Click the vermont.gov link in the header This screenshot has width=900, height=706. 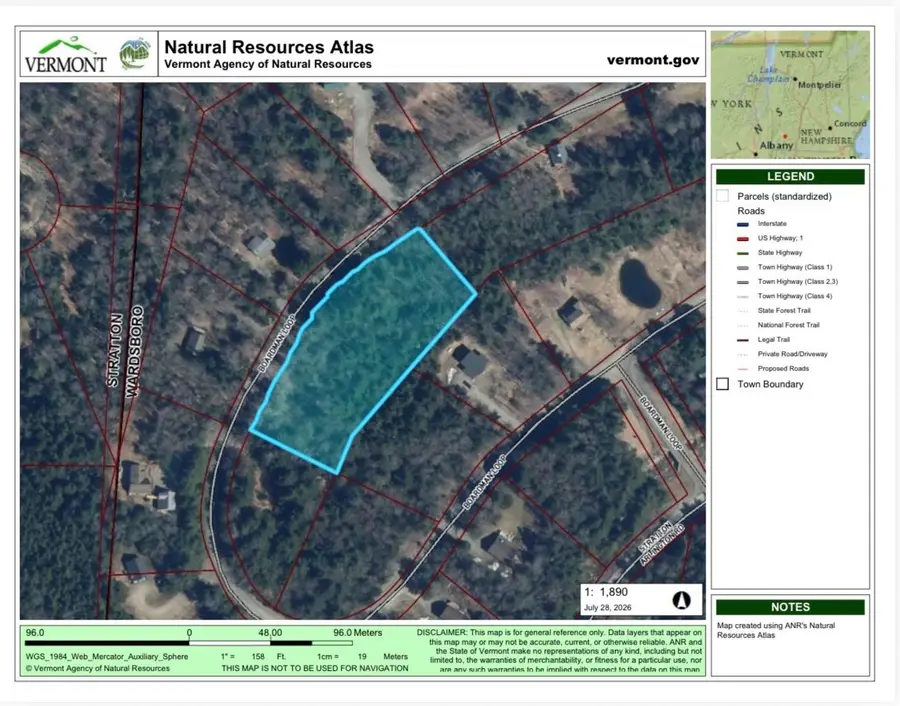(653, 60)
